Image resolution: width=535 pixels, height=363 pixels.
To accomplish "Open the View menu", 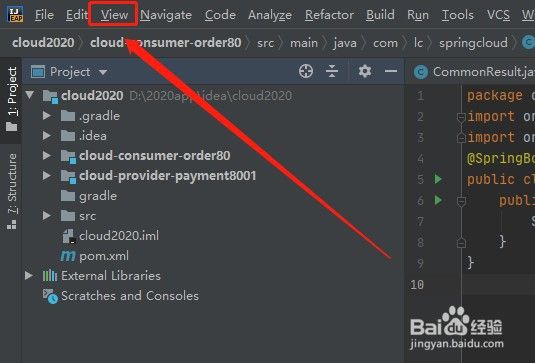I will click(114, 15).
